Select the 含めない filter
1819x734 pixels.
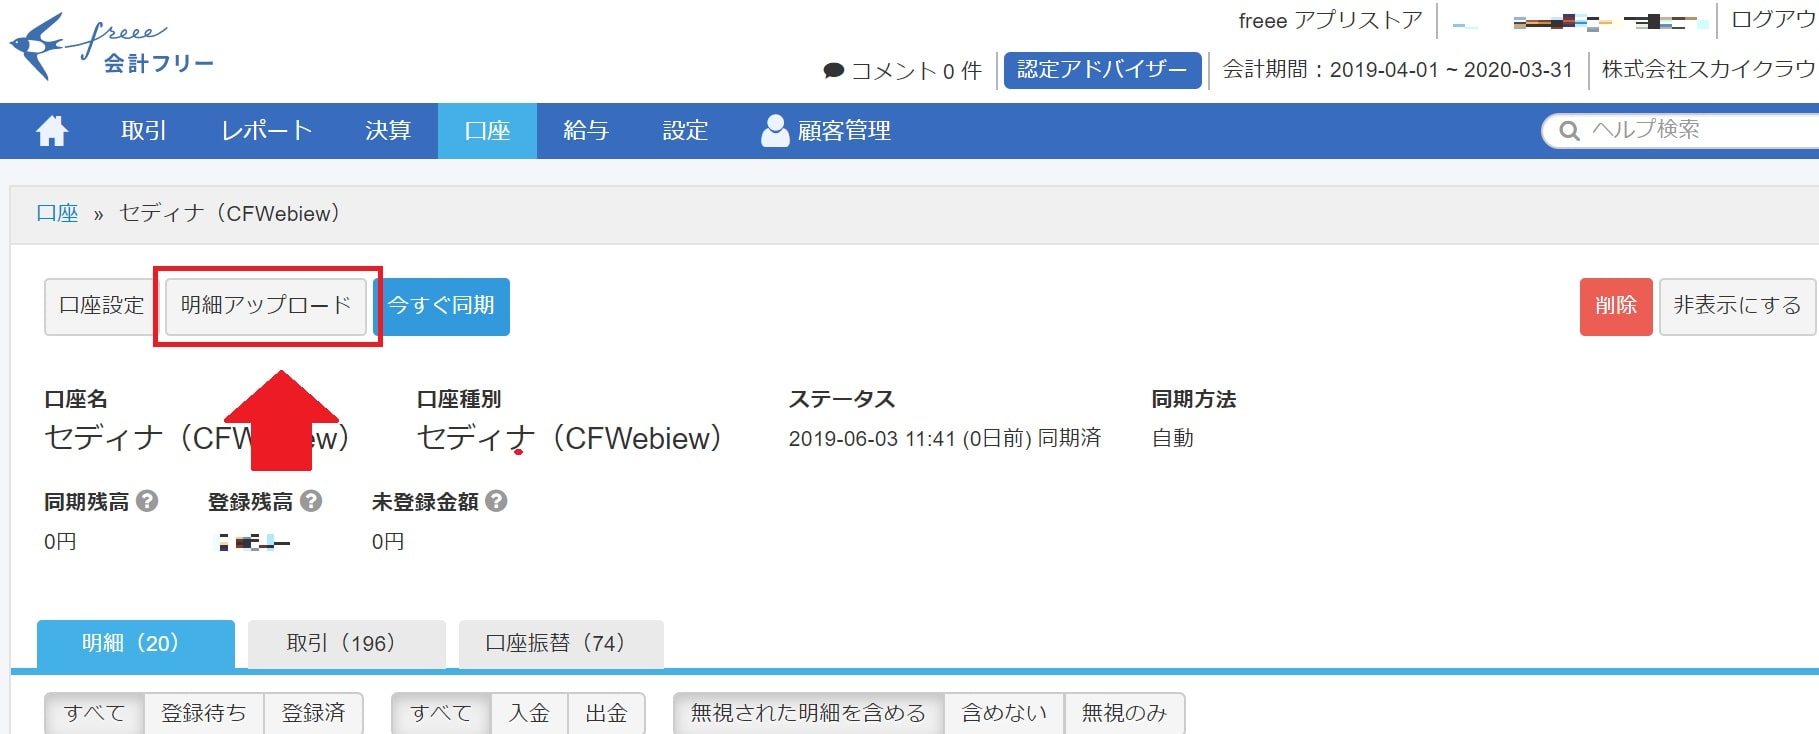(x=1004, y=713)
